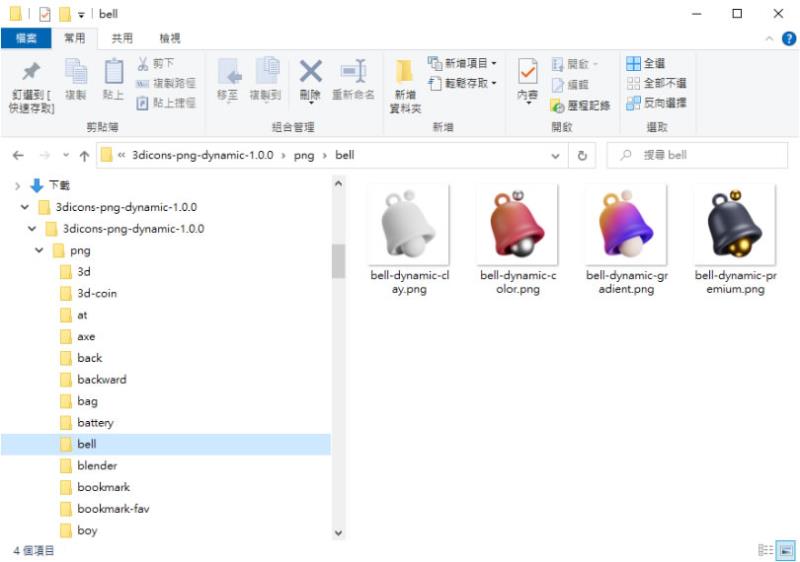The height and width of the screenshot is (562, 800).
Task: Click Select none (全部不選)
Action: [x=656, y=83]
